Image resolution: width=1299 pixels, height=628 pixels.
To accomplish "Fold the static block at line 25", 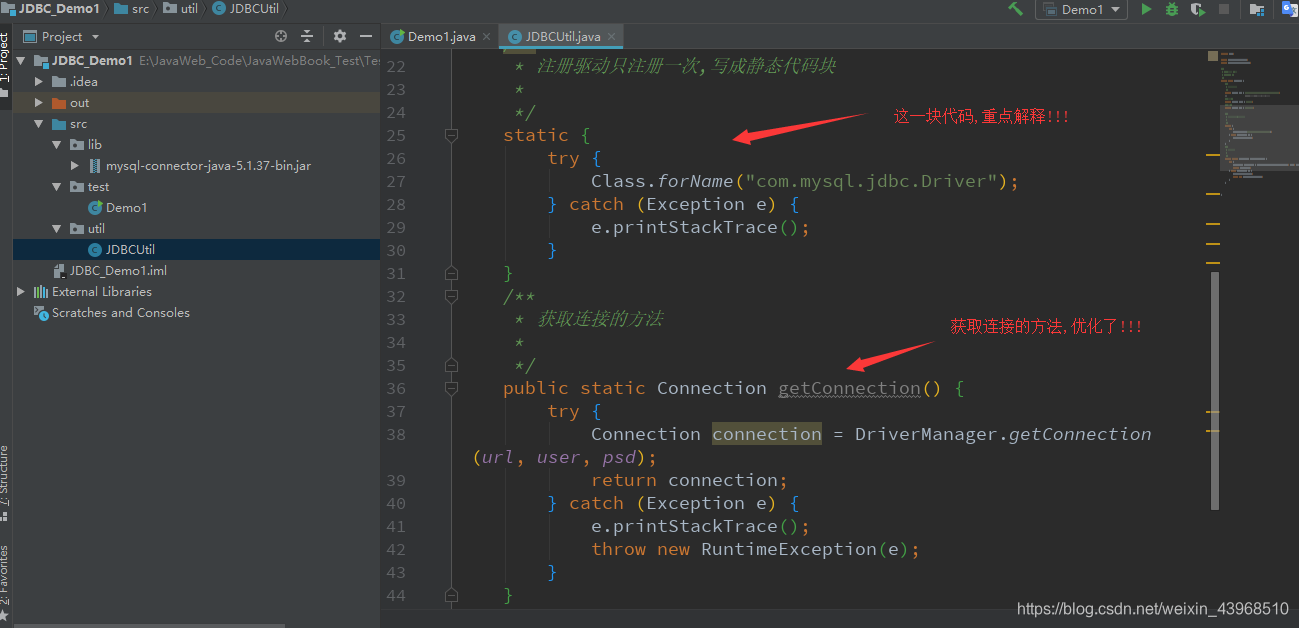I will pyautogui.click(x=451, y=135).
